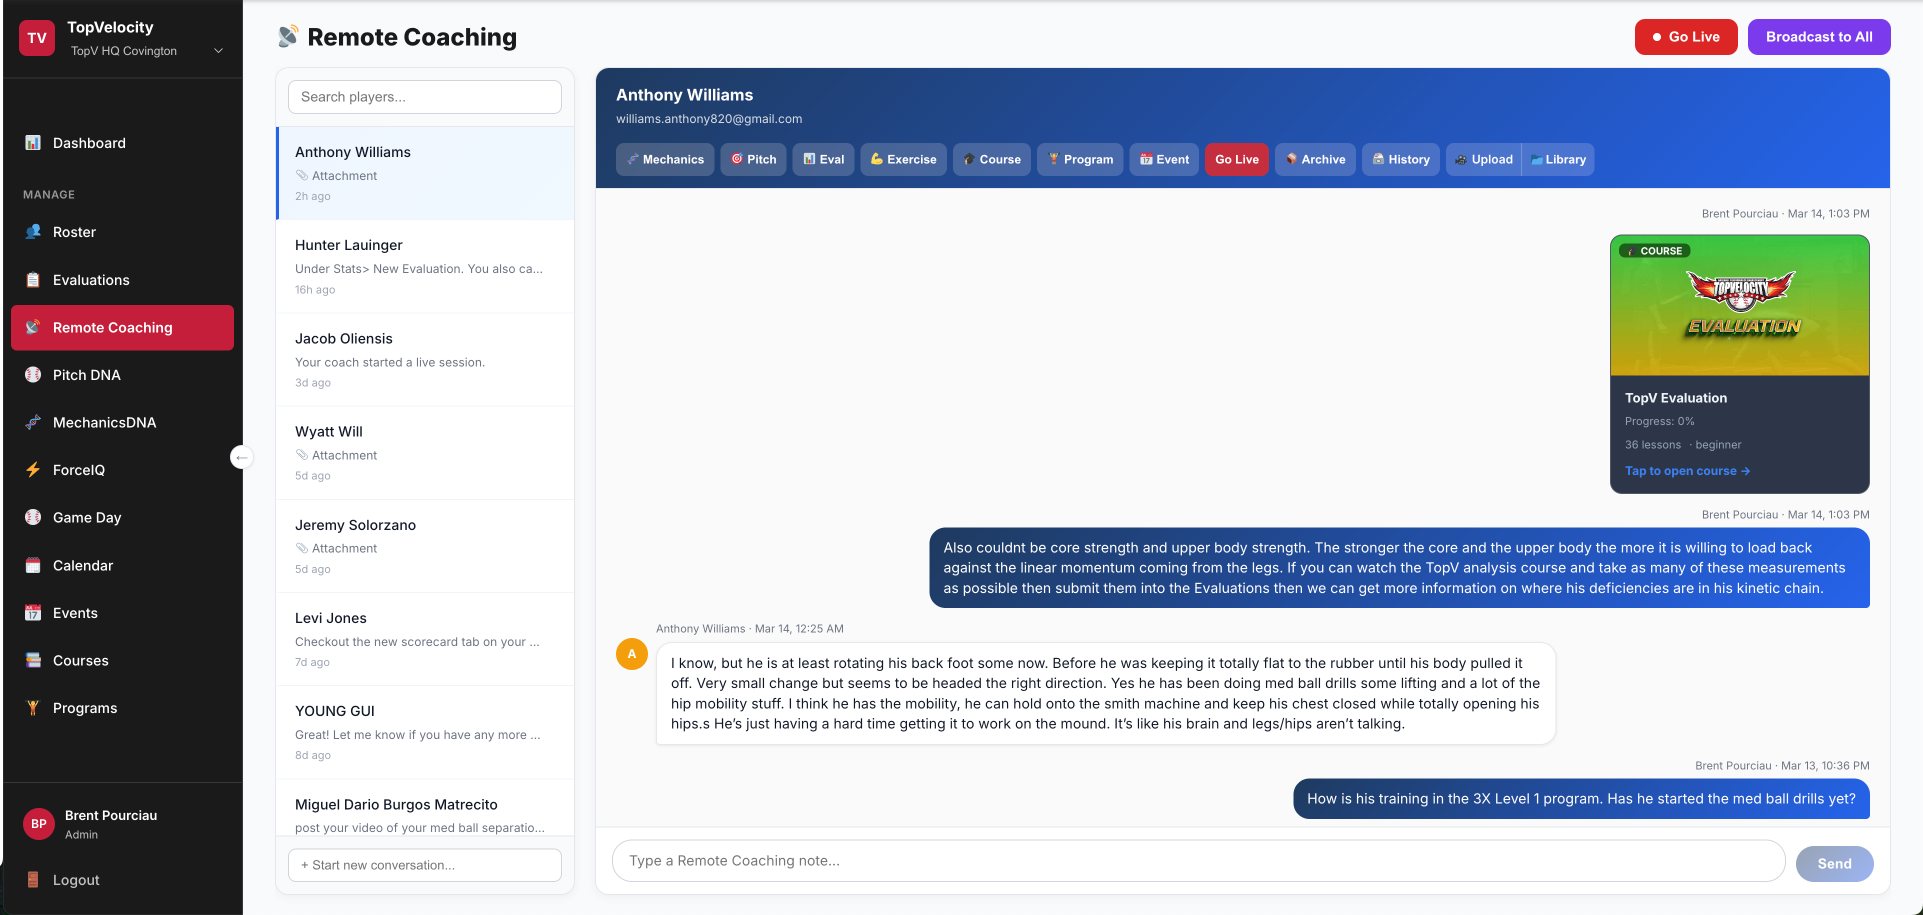
Task: Click the Program trophy button
Action: pos(1080,160)
